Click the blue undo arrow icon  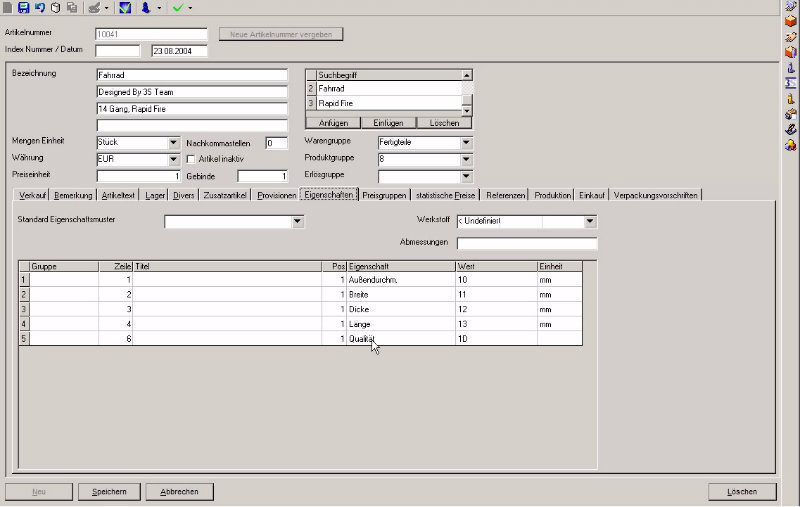(39, 7)
